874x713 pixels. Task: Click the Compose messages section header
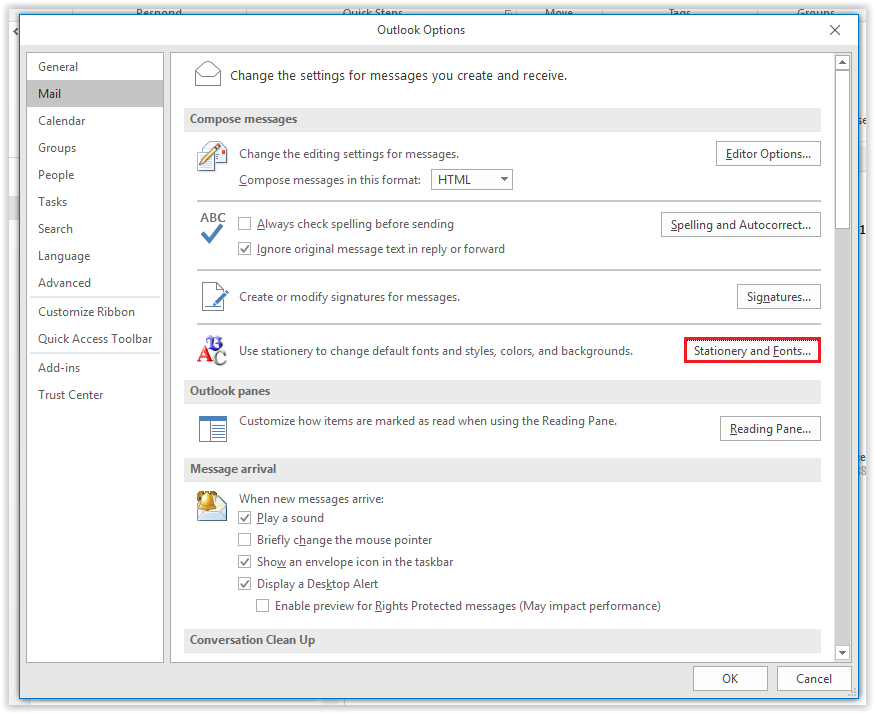(502, 119)
